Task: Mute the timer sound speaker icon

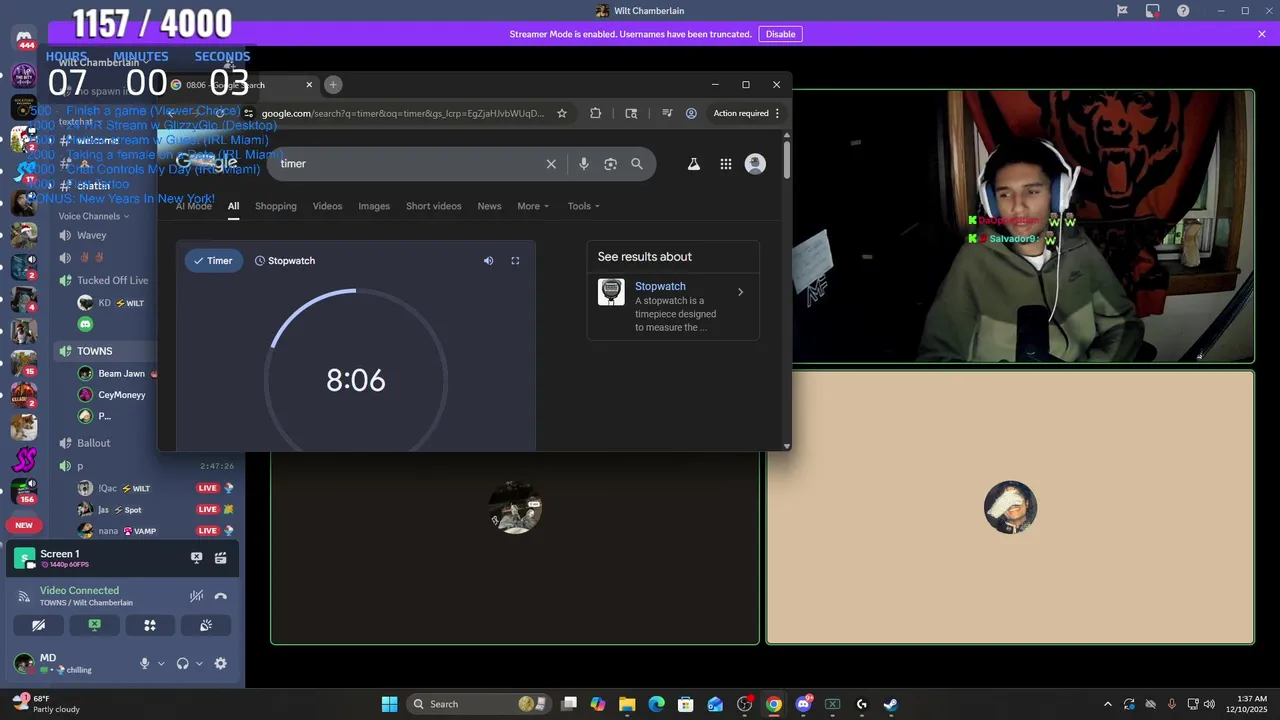Action: tap(488, 261)
